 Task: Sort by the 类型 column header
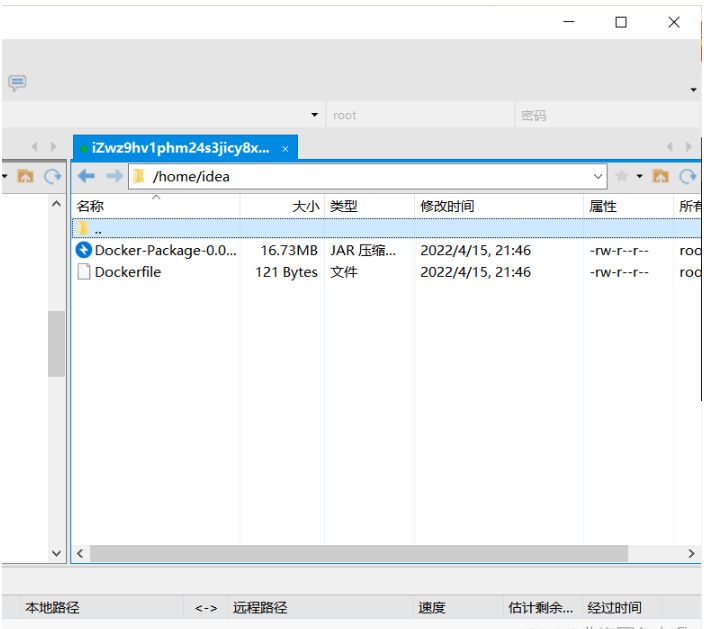click(369, 206)
